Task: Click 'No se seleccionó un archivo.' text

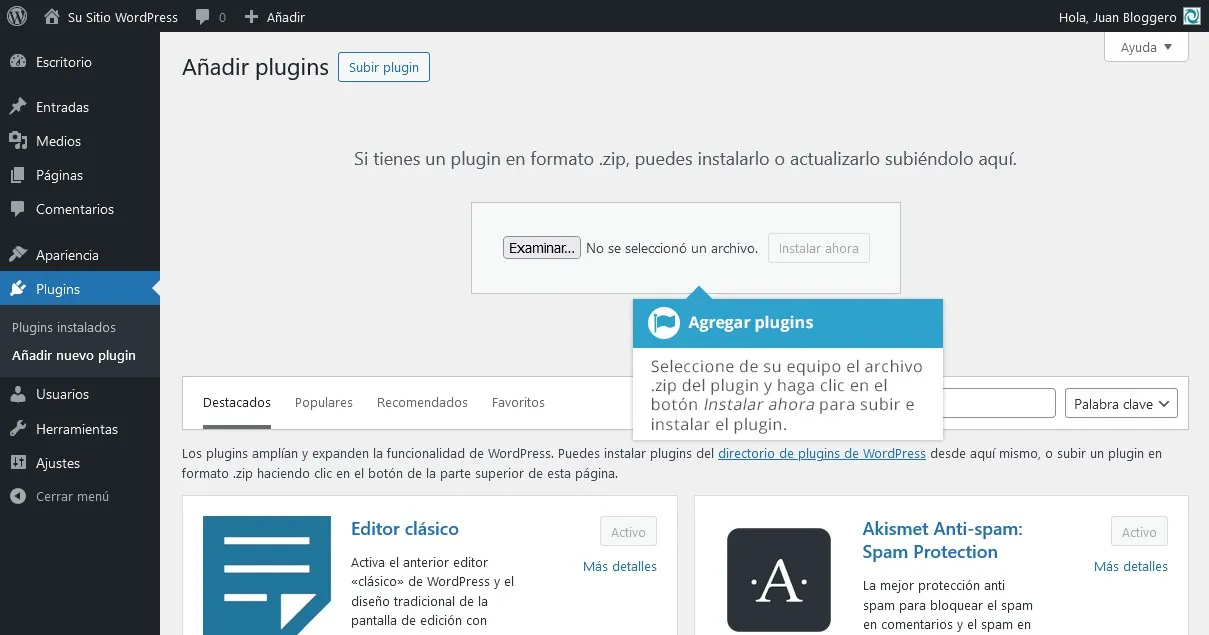Action: [672, 248]
